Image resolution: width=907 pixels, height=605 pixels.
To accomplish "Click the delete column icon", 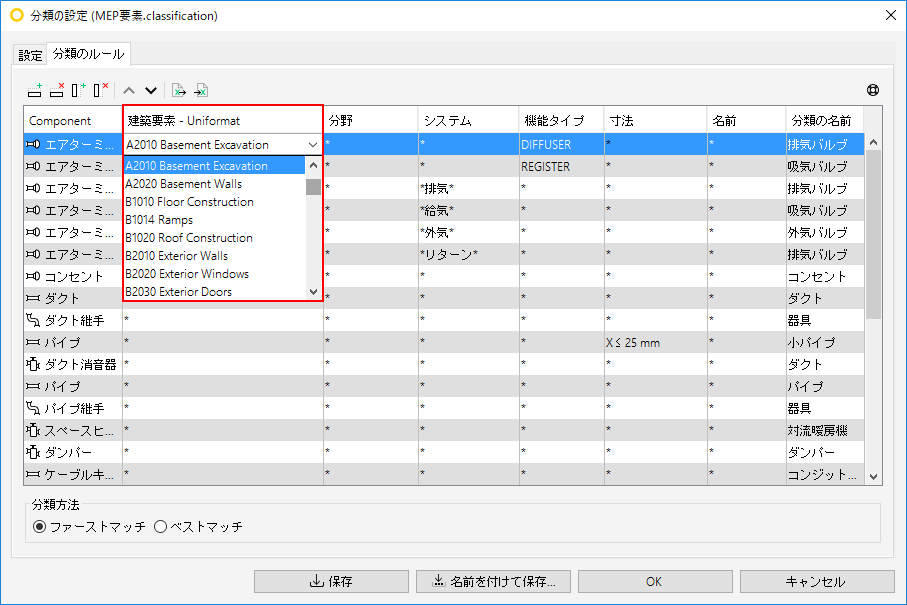I will [101, 90].
